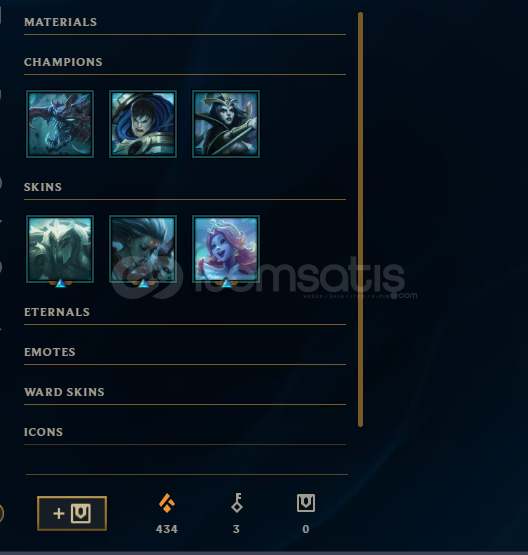528x555 pixels.
Task: Click the golden vertical scrollbar
Action: [x=360, y=219]
